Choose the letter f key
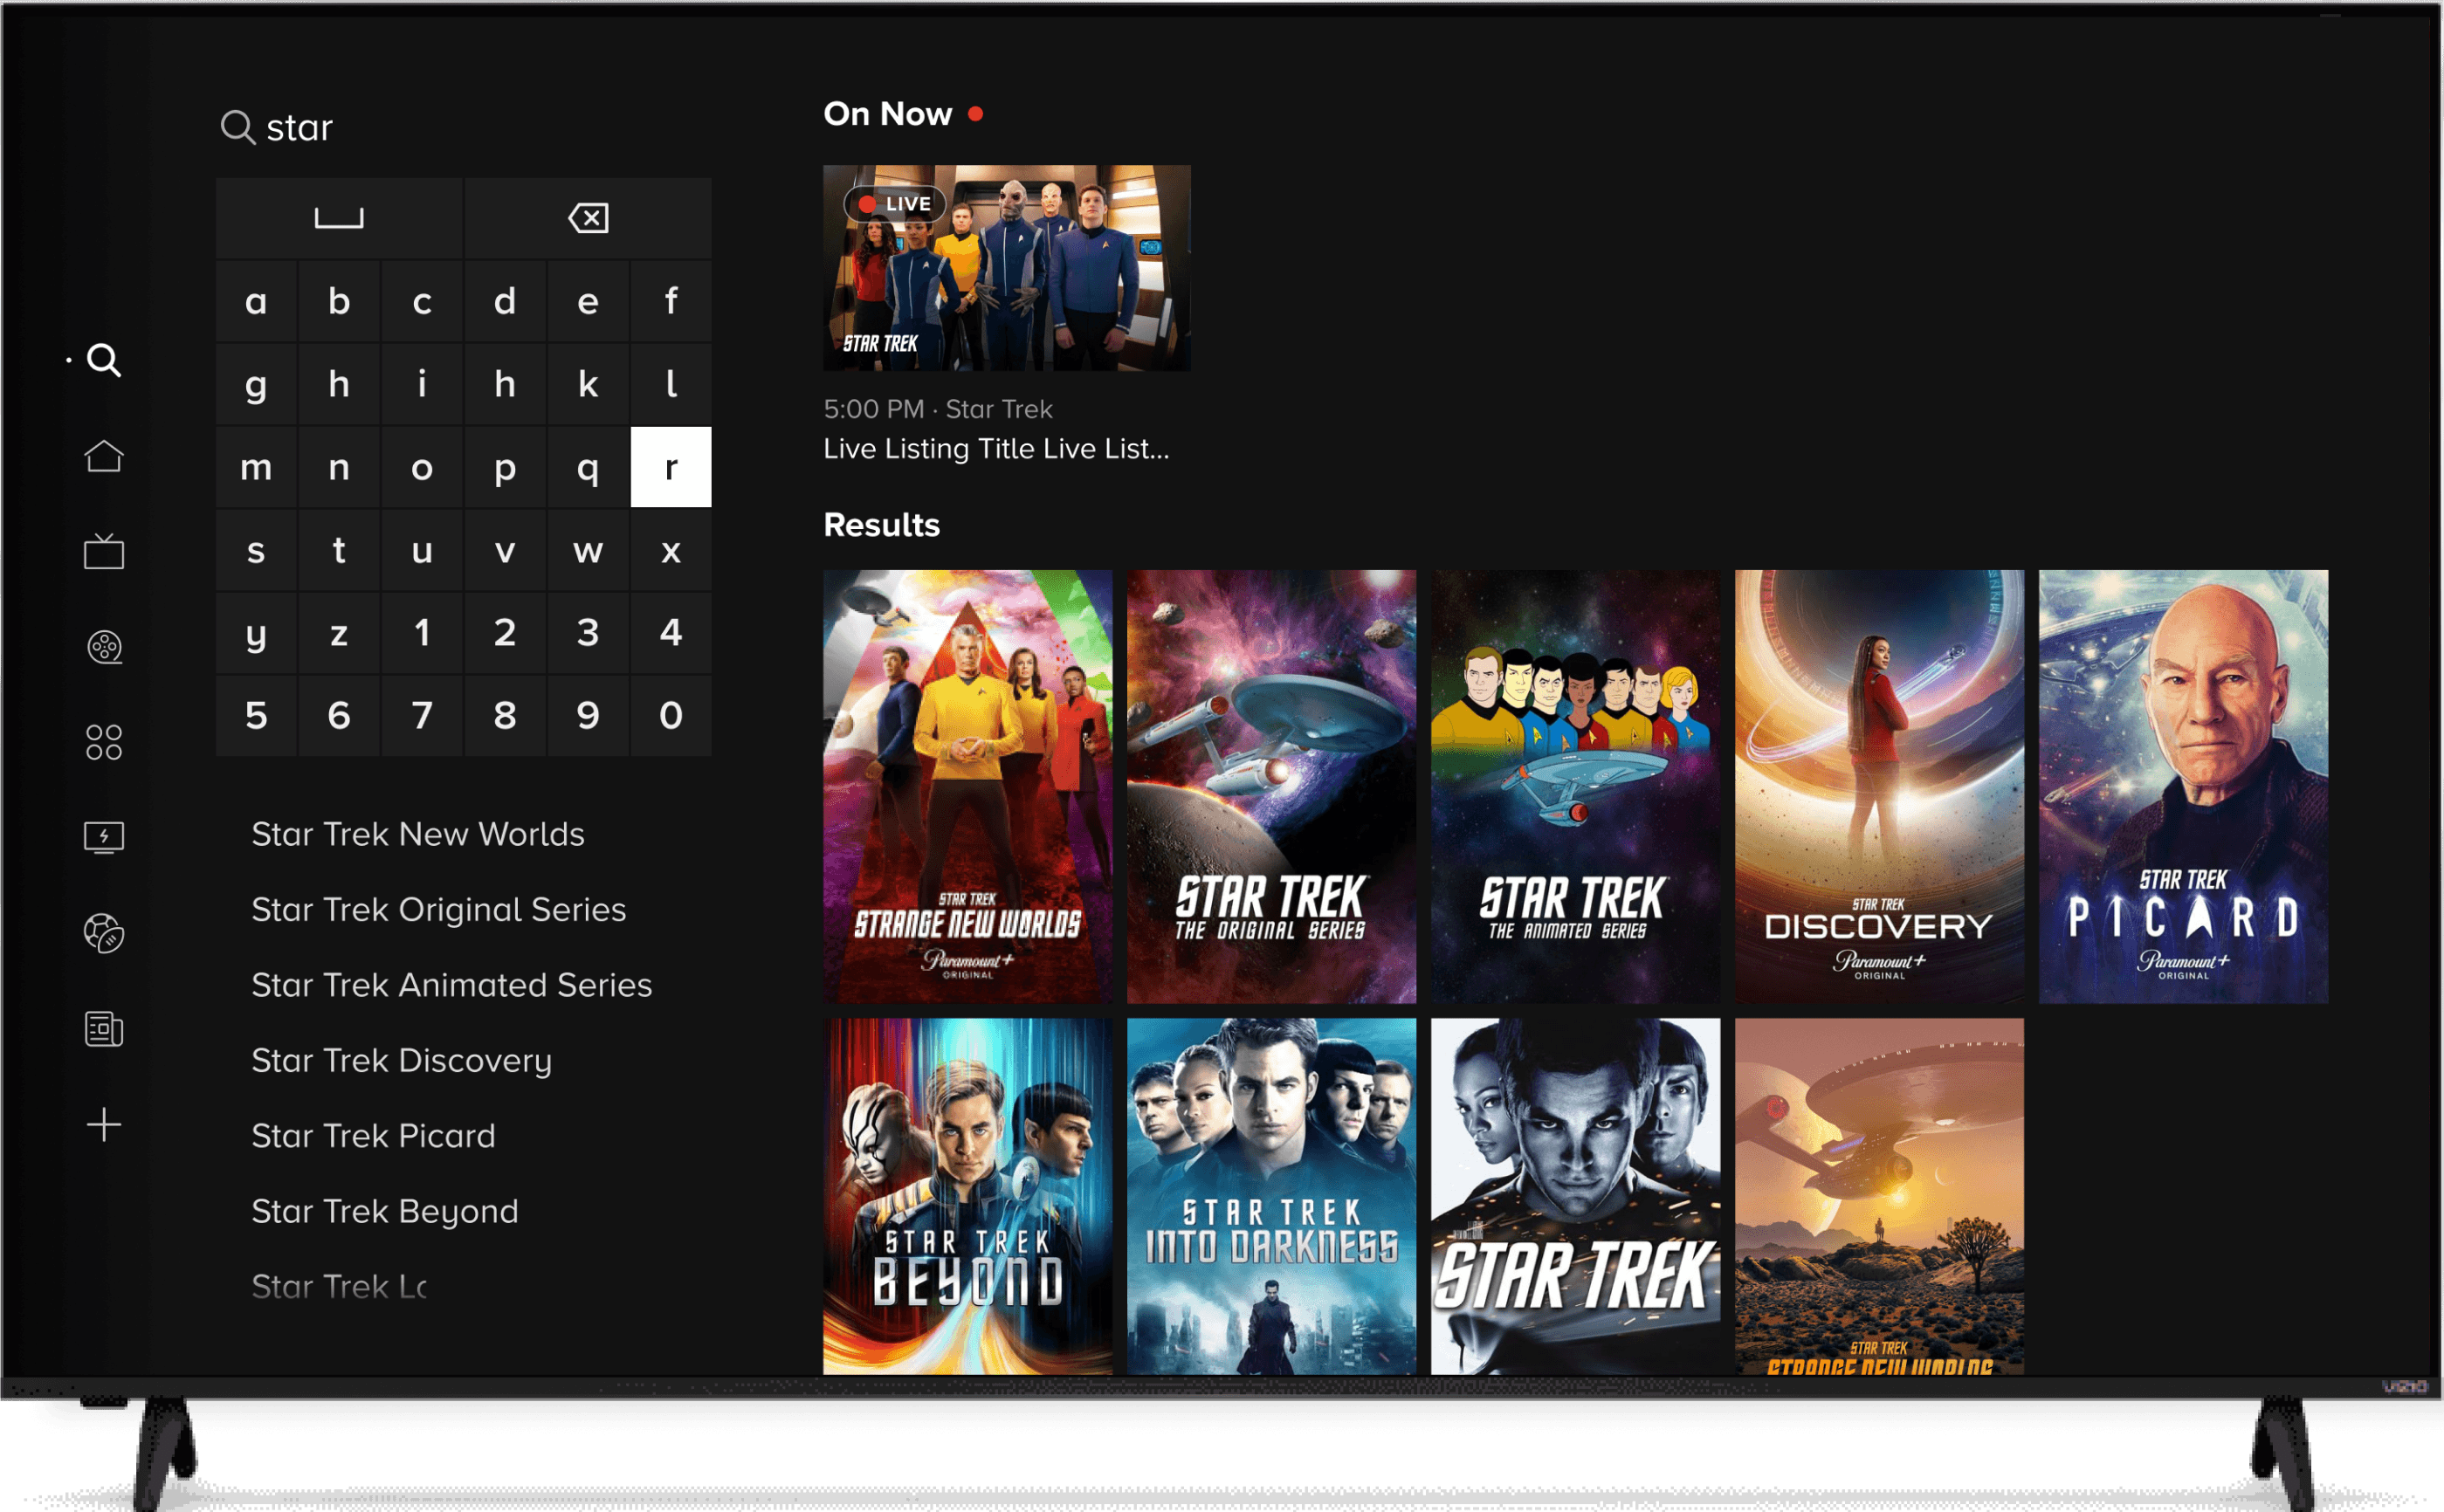The image size is (2444, 1512). tap(671, 301)
